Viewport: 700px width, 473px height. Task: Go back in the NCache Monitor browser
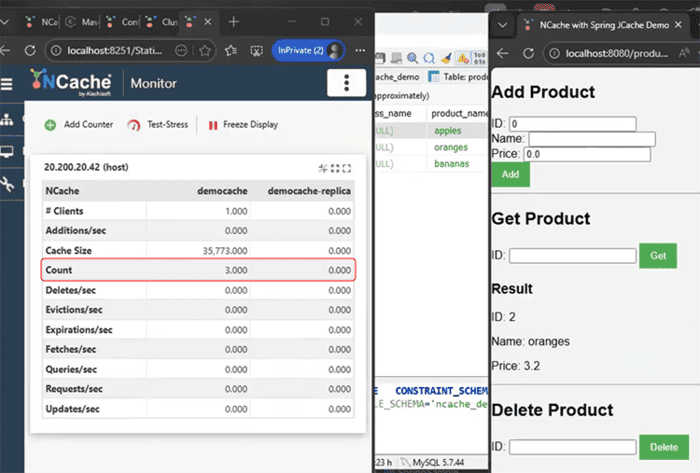tap(5, 50)
